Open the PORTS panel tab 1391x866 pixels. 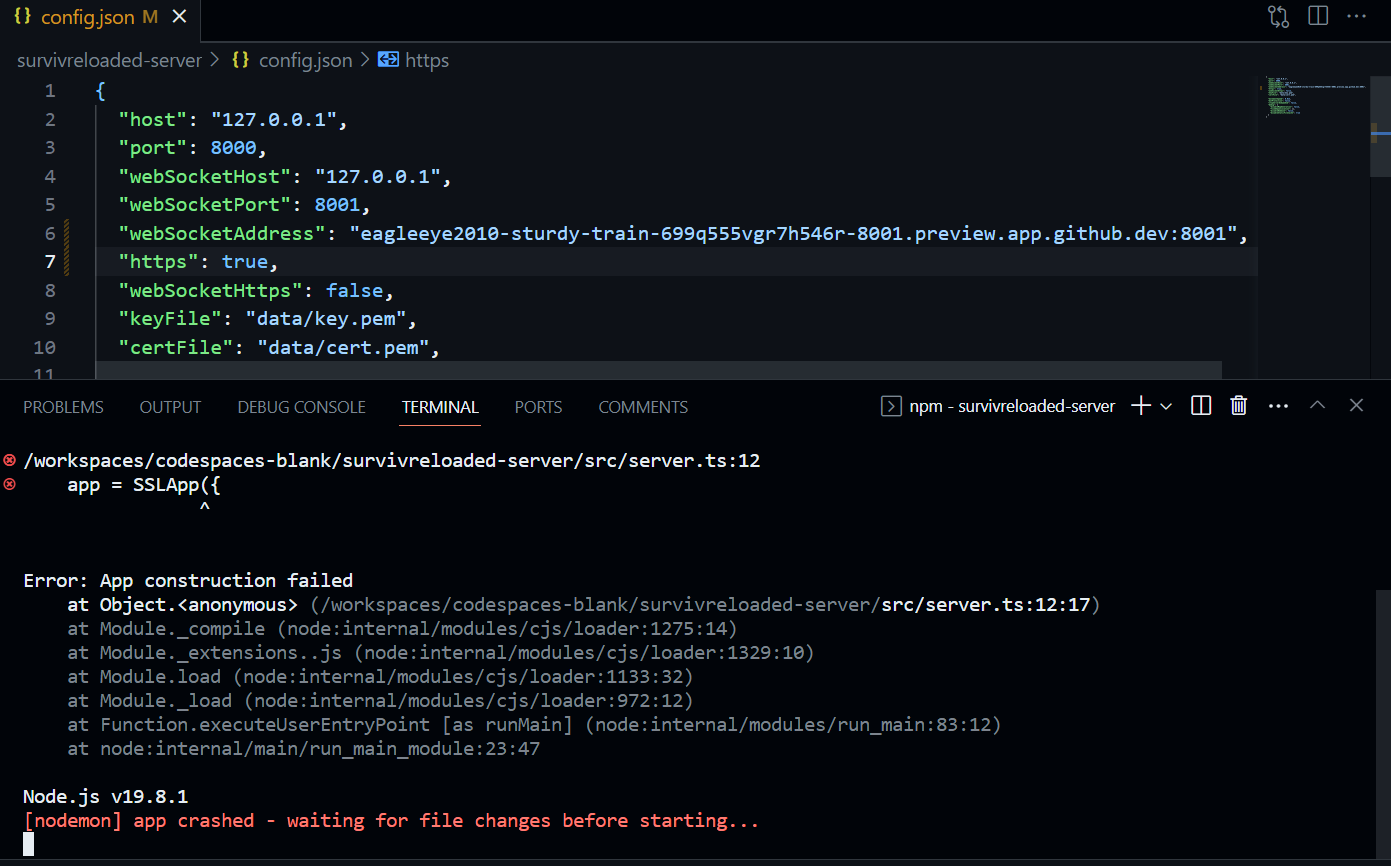tap(538, 407)
